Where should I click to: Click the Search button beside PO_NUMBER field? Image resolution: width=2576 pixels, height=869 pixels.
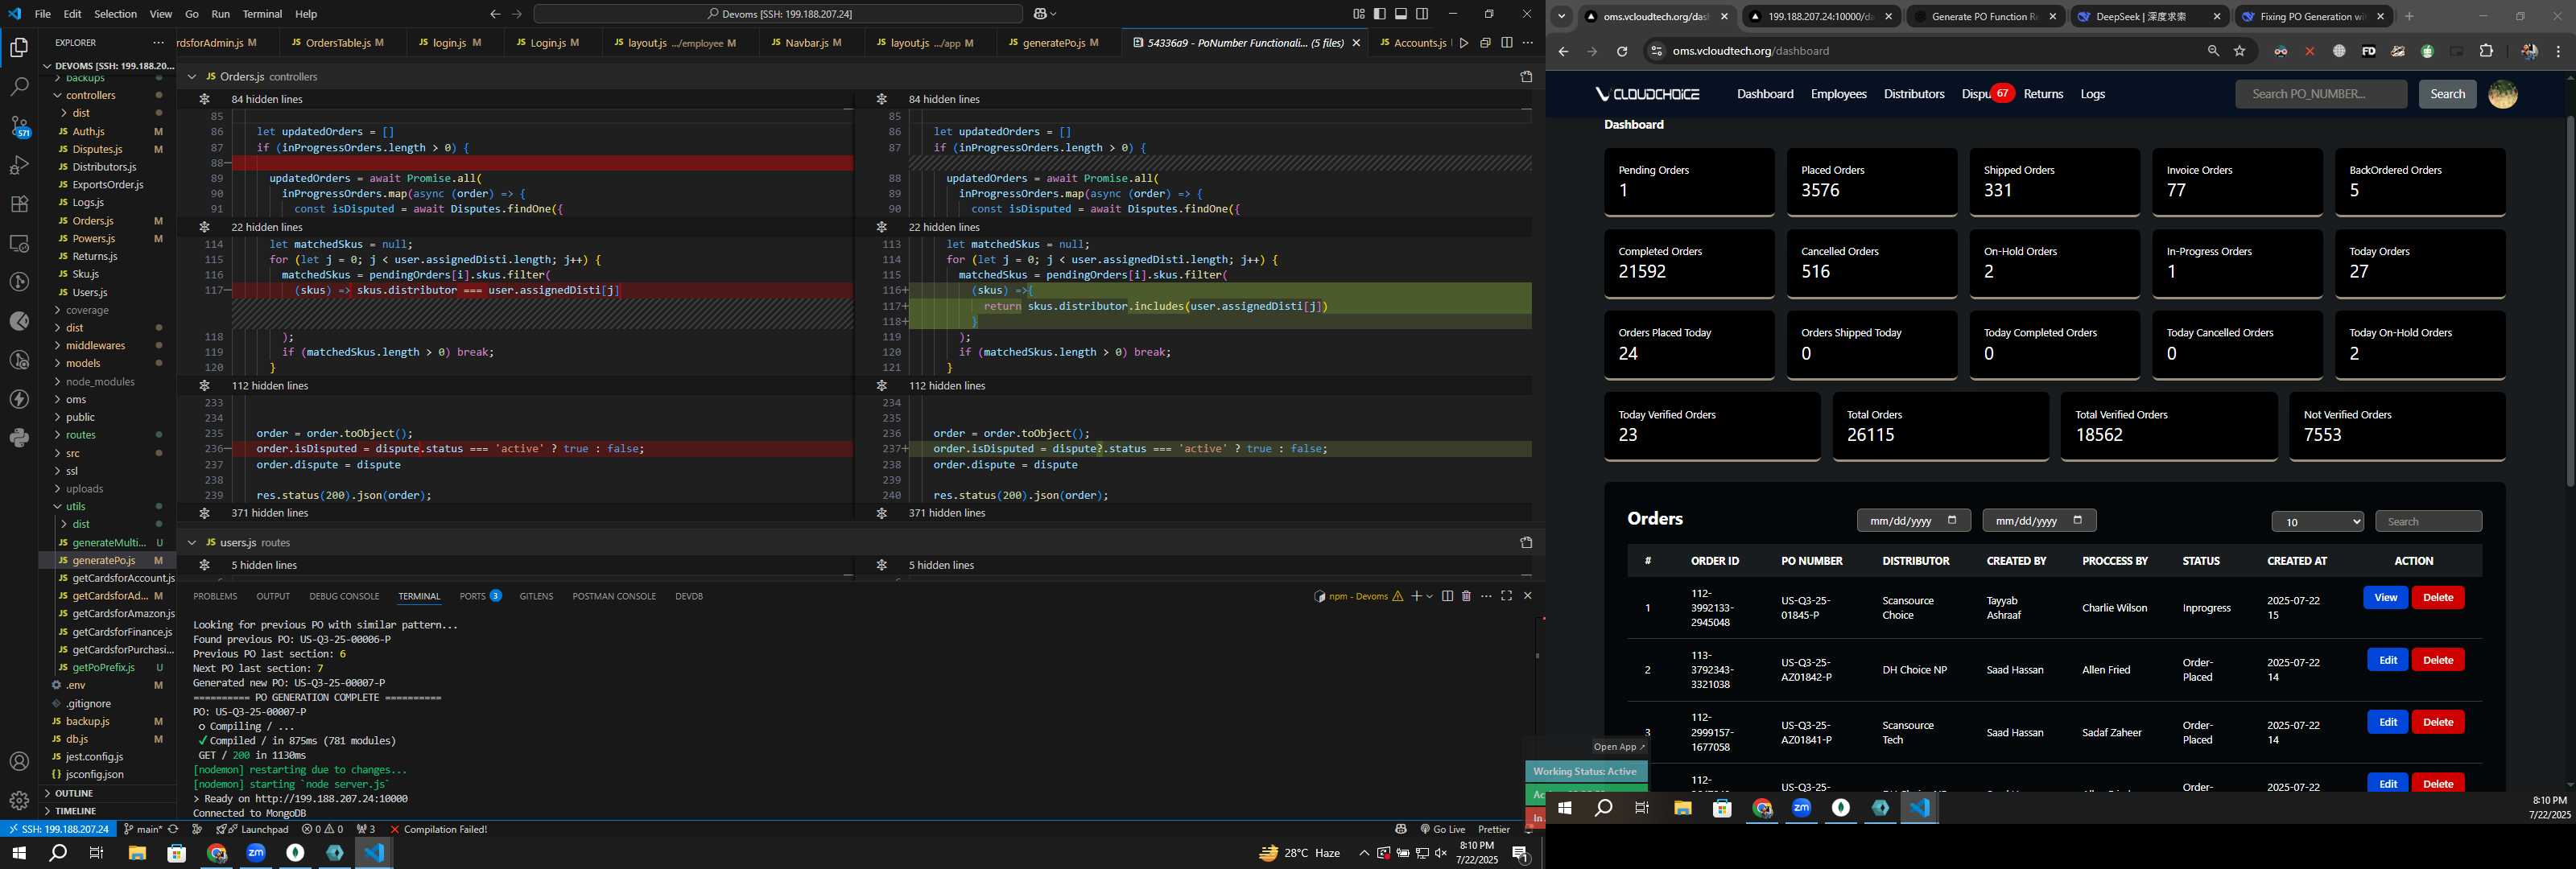(x=2447, y=94)
